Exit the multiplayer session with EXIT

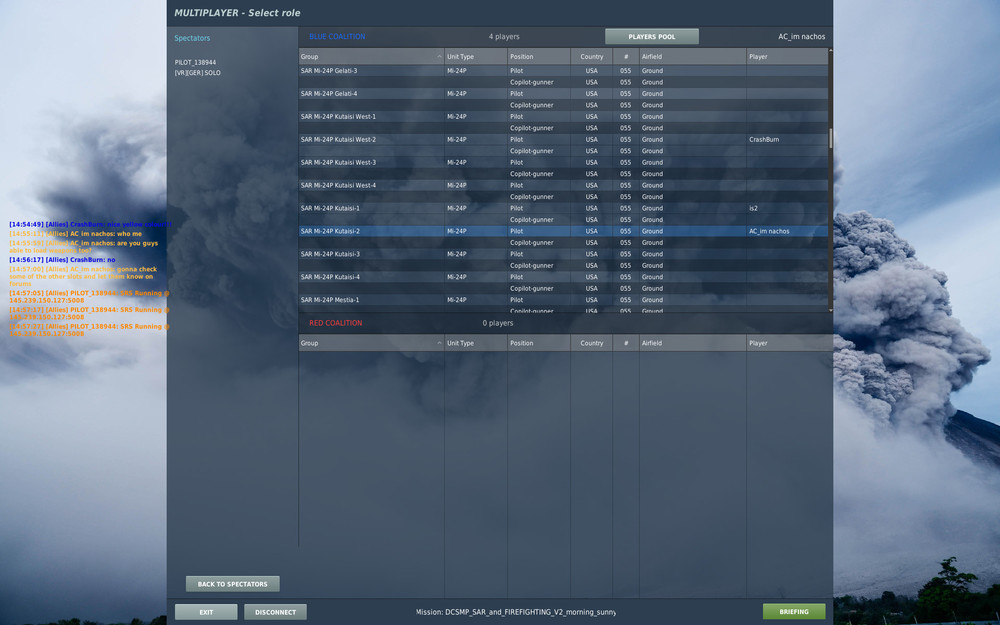[x=206, y=612]
